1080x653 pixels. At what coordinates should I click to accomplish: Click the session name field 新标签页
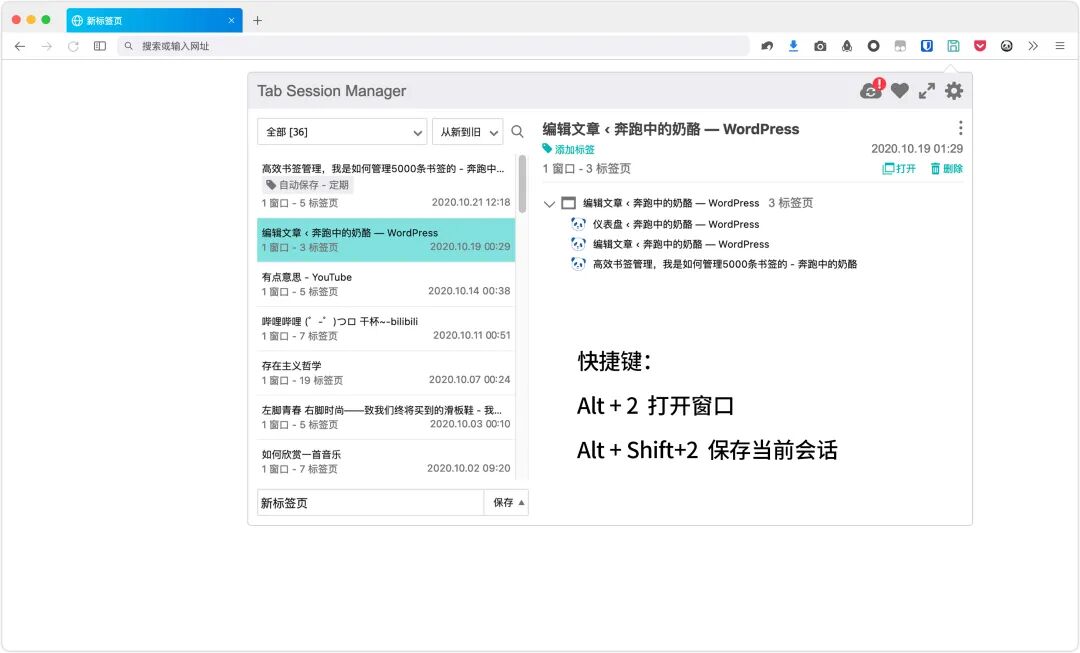pyautogui.click(x=371, y=503)
